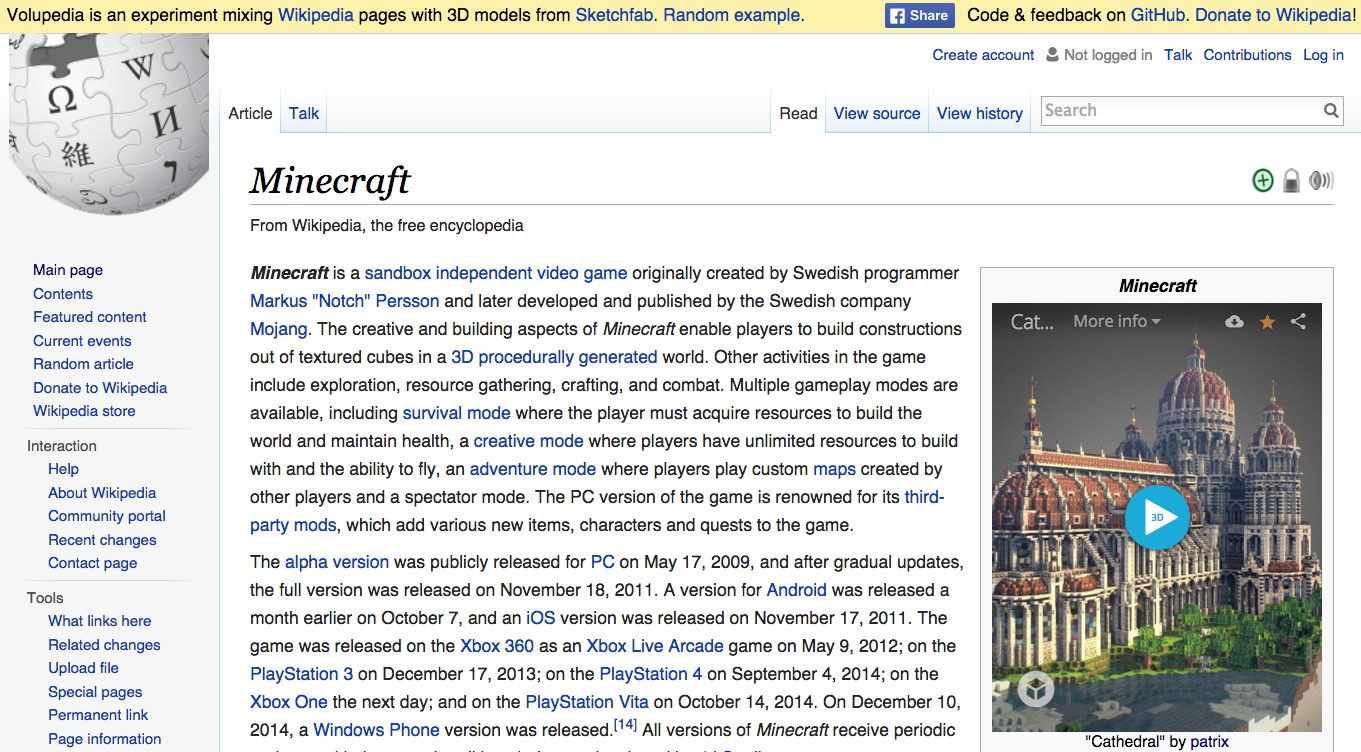Screen dimensions: 1361x752
Task: Click the survival mode link
Action: pyautogui.click(x=457, y=413)
